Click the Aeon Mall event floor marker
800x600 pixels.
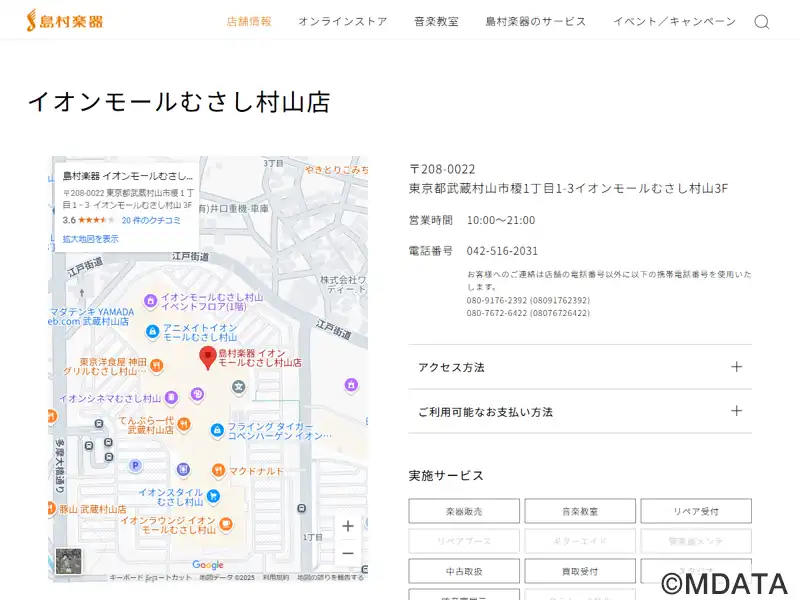150,301
